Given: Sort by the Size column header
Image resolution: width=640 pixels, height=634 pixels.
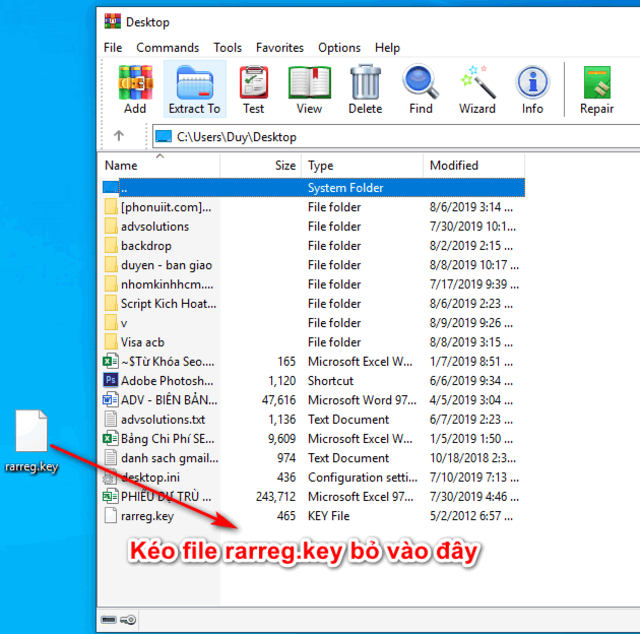Looking at the screenshot, I should point(261,165).
